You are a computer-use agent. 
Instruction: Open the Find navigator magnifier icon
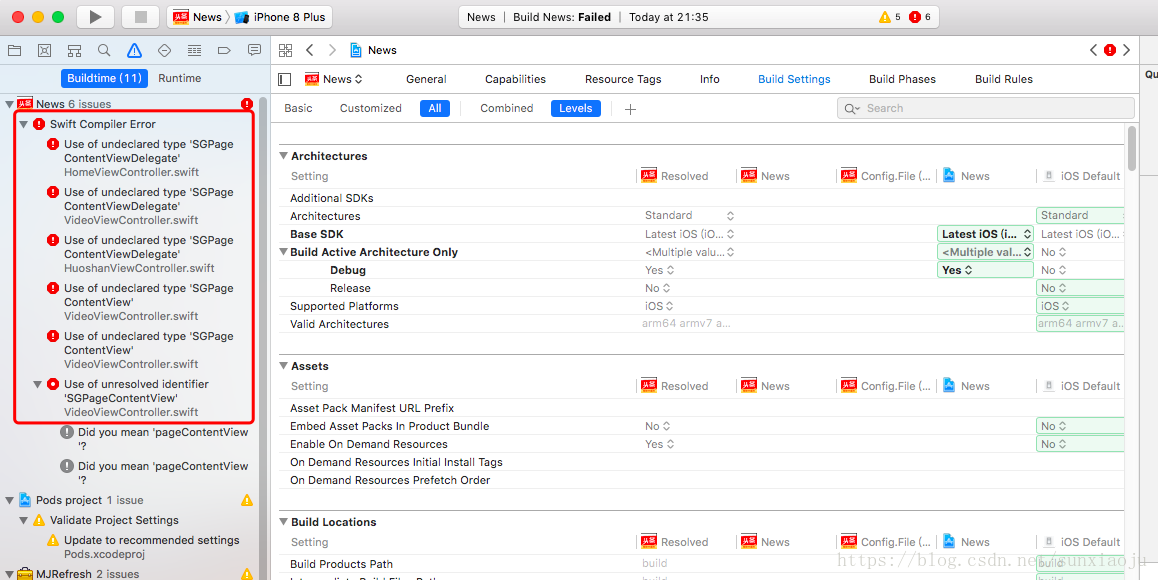coord(104,50)
